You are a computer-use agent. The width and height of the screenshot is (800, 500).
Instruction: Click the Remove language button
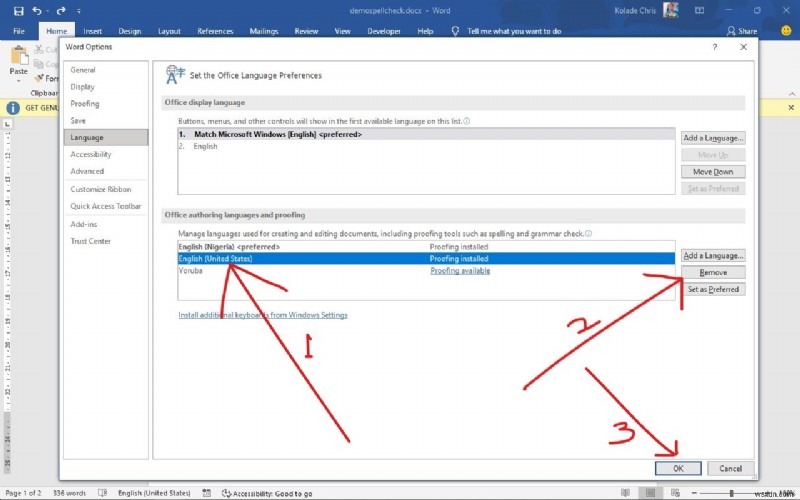713,272
